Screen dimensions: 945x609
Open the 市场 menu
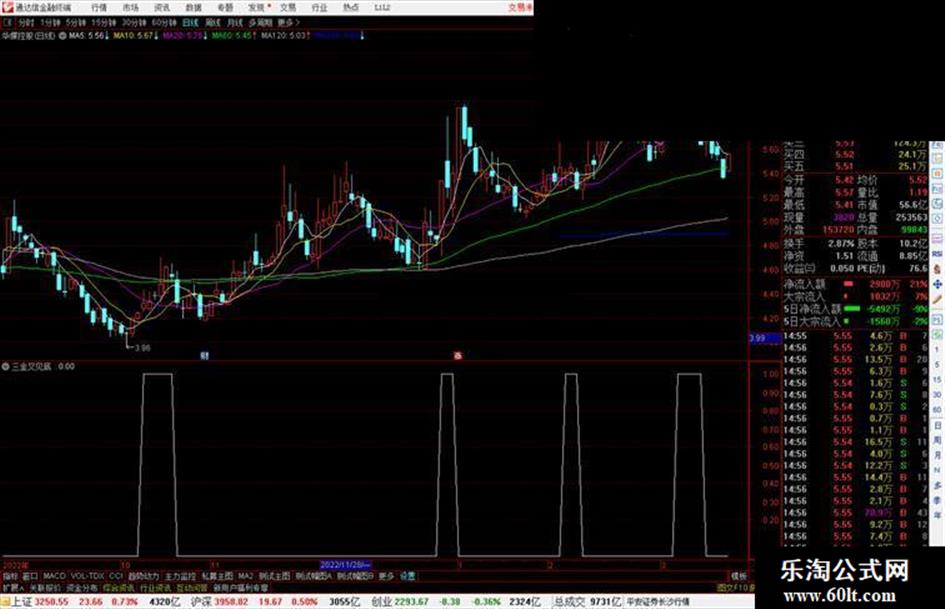point(130,7)
